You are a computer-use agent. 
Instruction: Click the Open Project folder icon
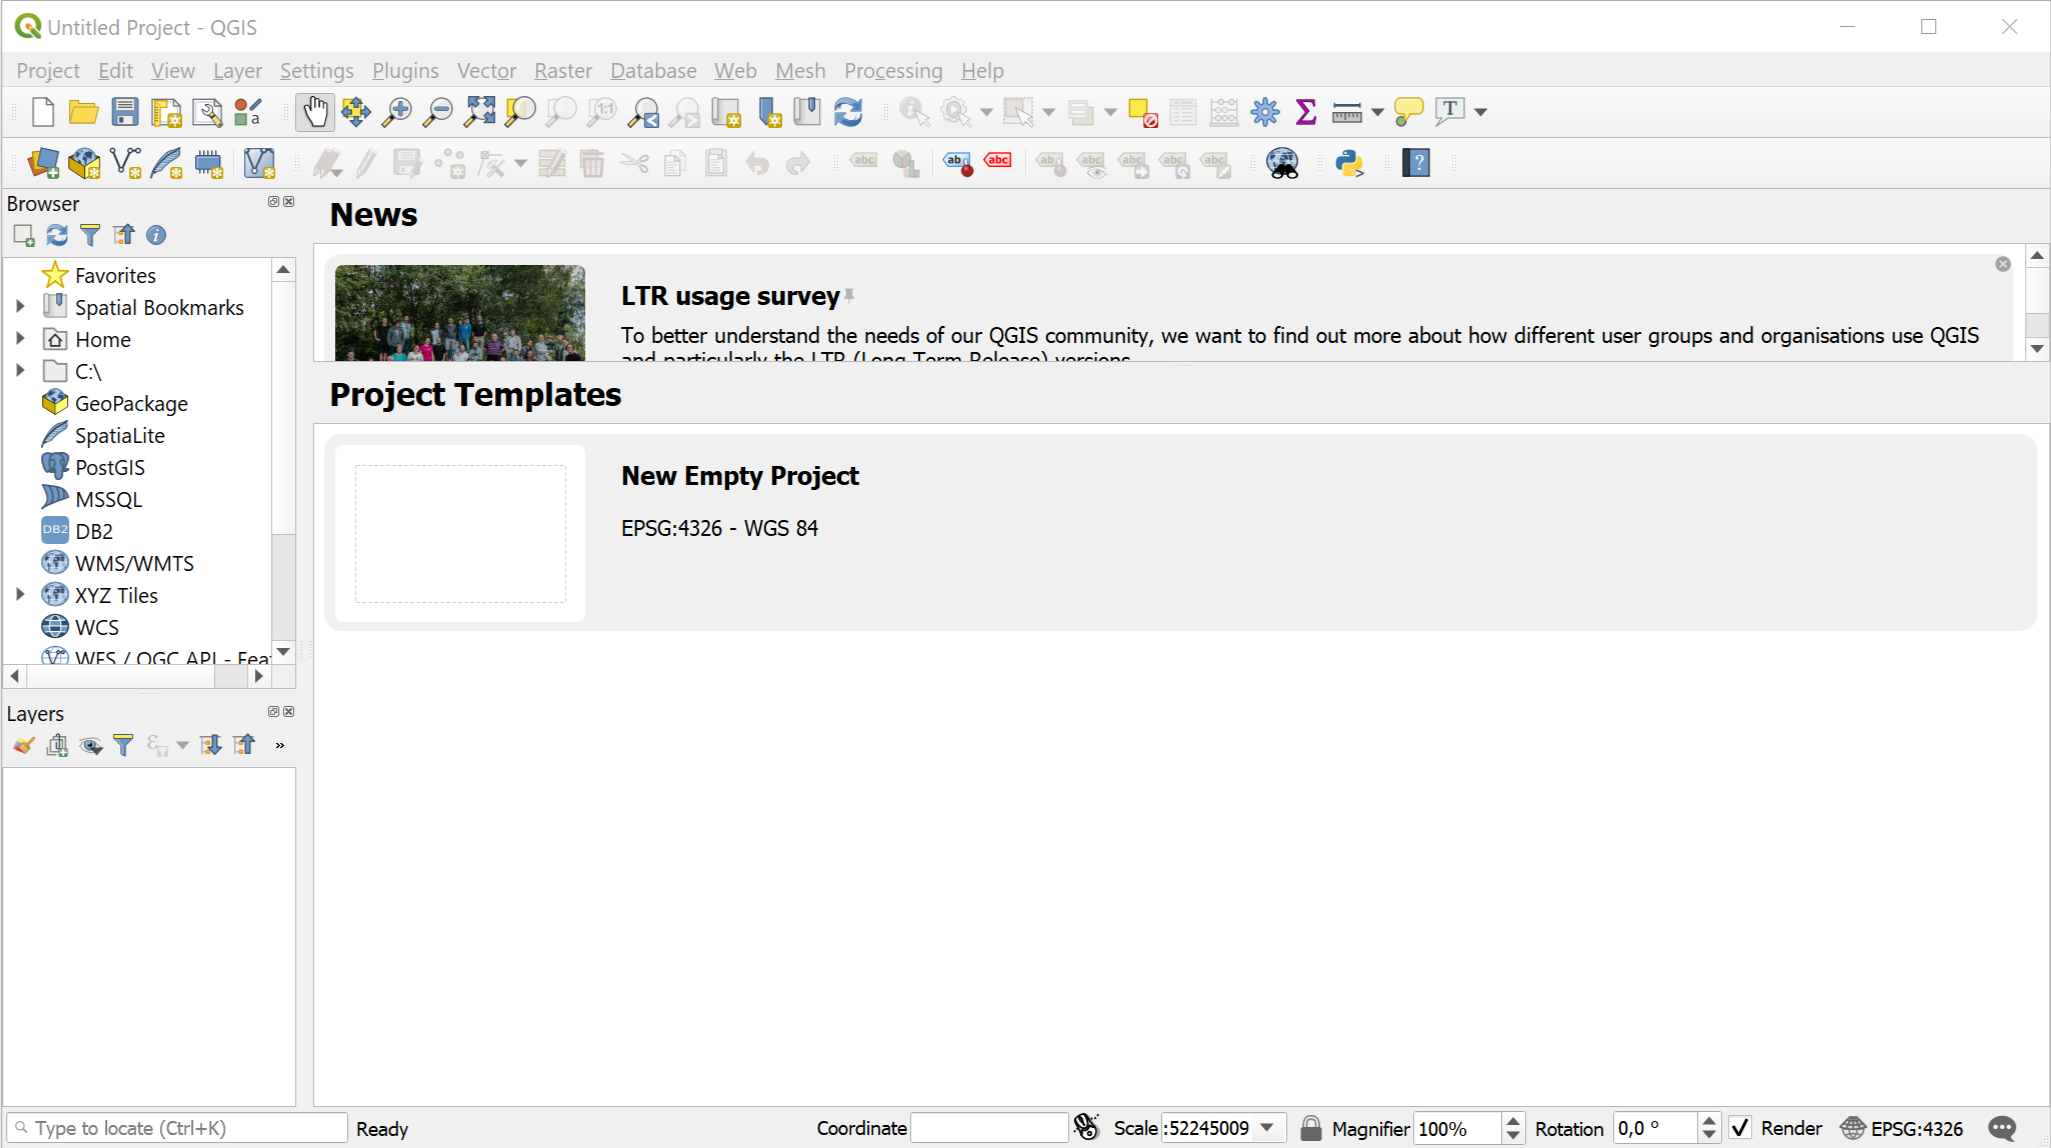(x=83, y=112)
